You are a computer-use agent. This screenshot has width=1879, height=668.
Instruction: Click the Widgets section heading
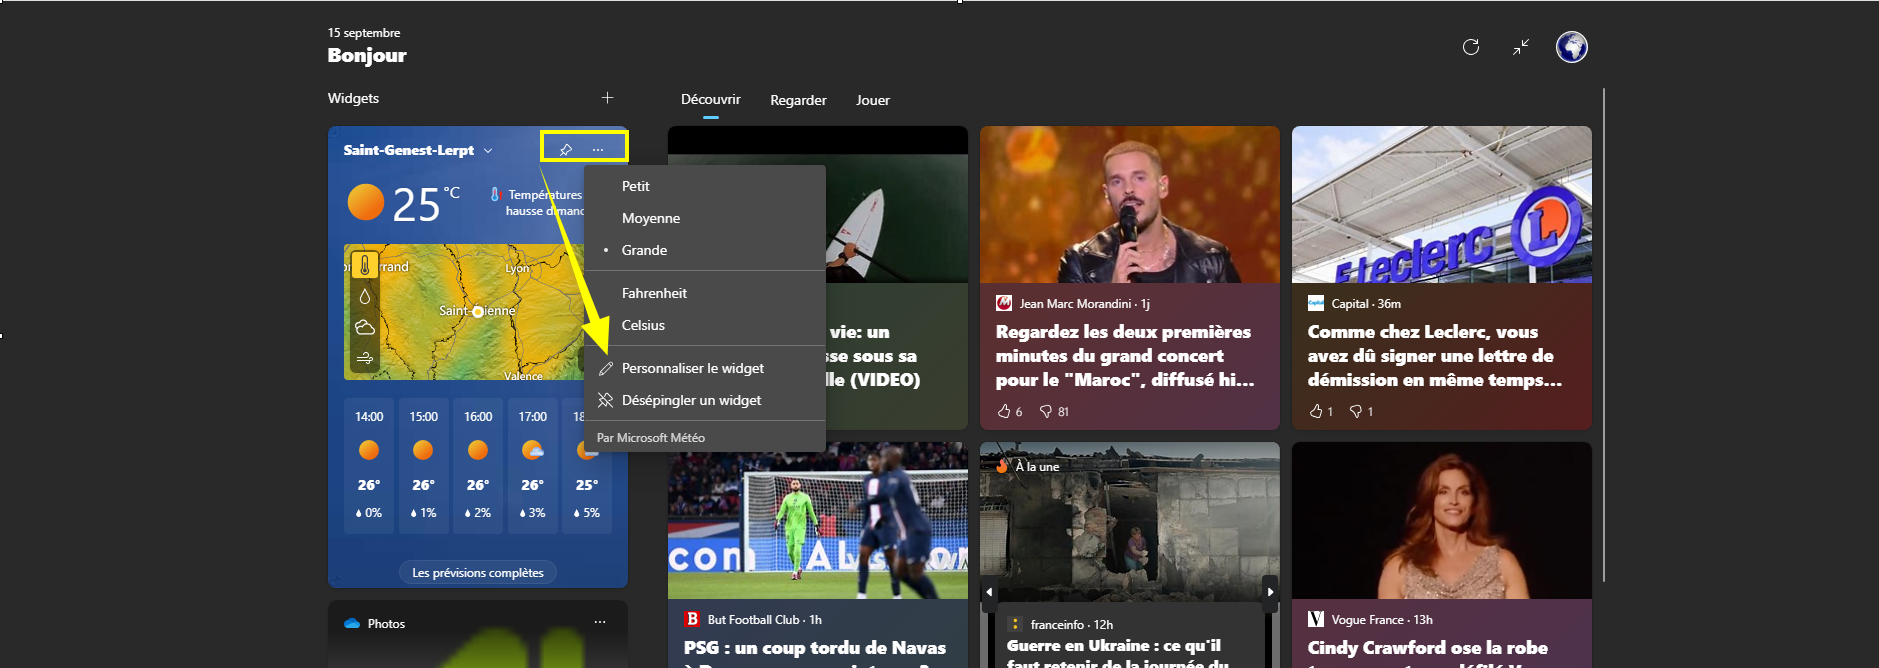[x=353, y=98]
